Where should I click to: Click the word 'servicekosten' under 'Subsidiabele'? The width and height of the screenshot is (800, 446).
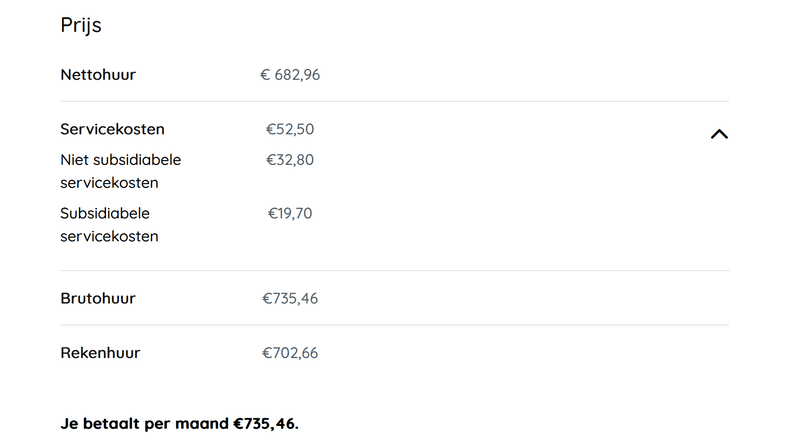tap(109, 237)
